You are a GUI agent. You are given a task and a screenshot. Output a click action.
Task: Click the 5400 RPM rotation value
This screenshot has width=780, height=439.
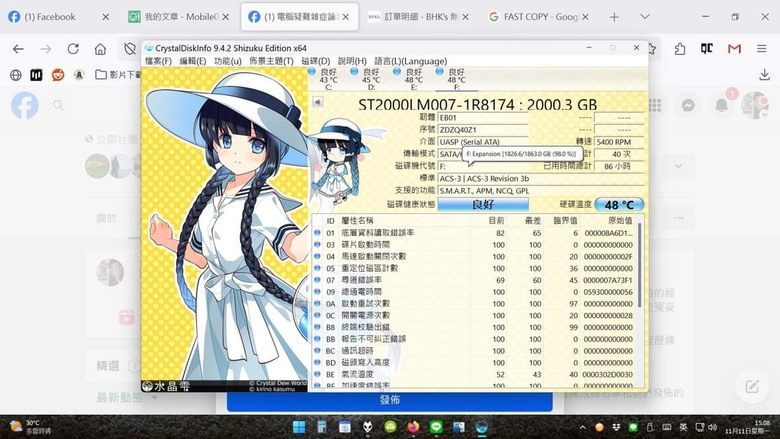[x=619, y=142]
